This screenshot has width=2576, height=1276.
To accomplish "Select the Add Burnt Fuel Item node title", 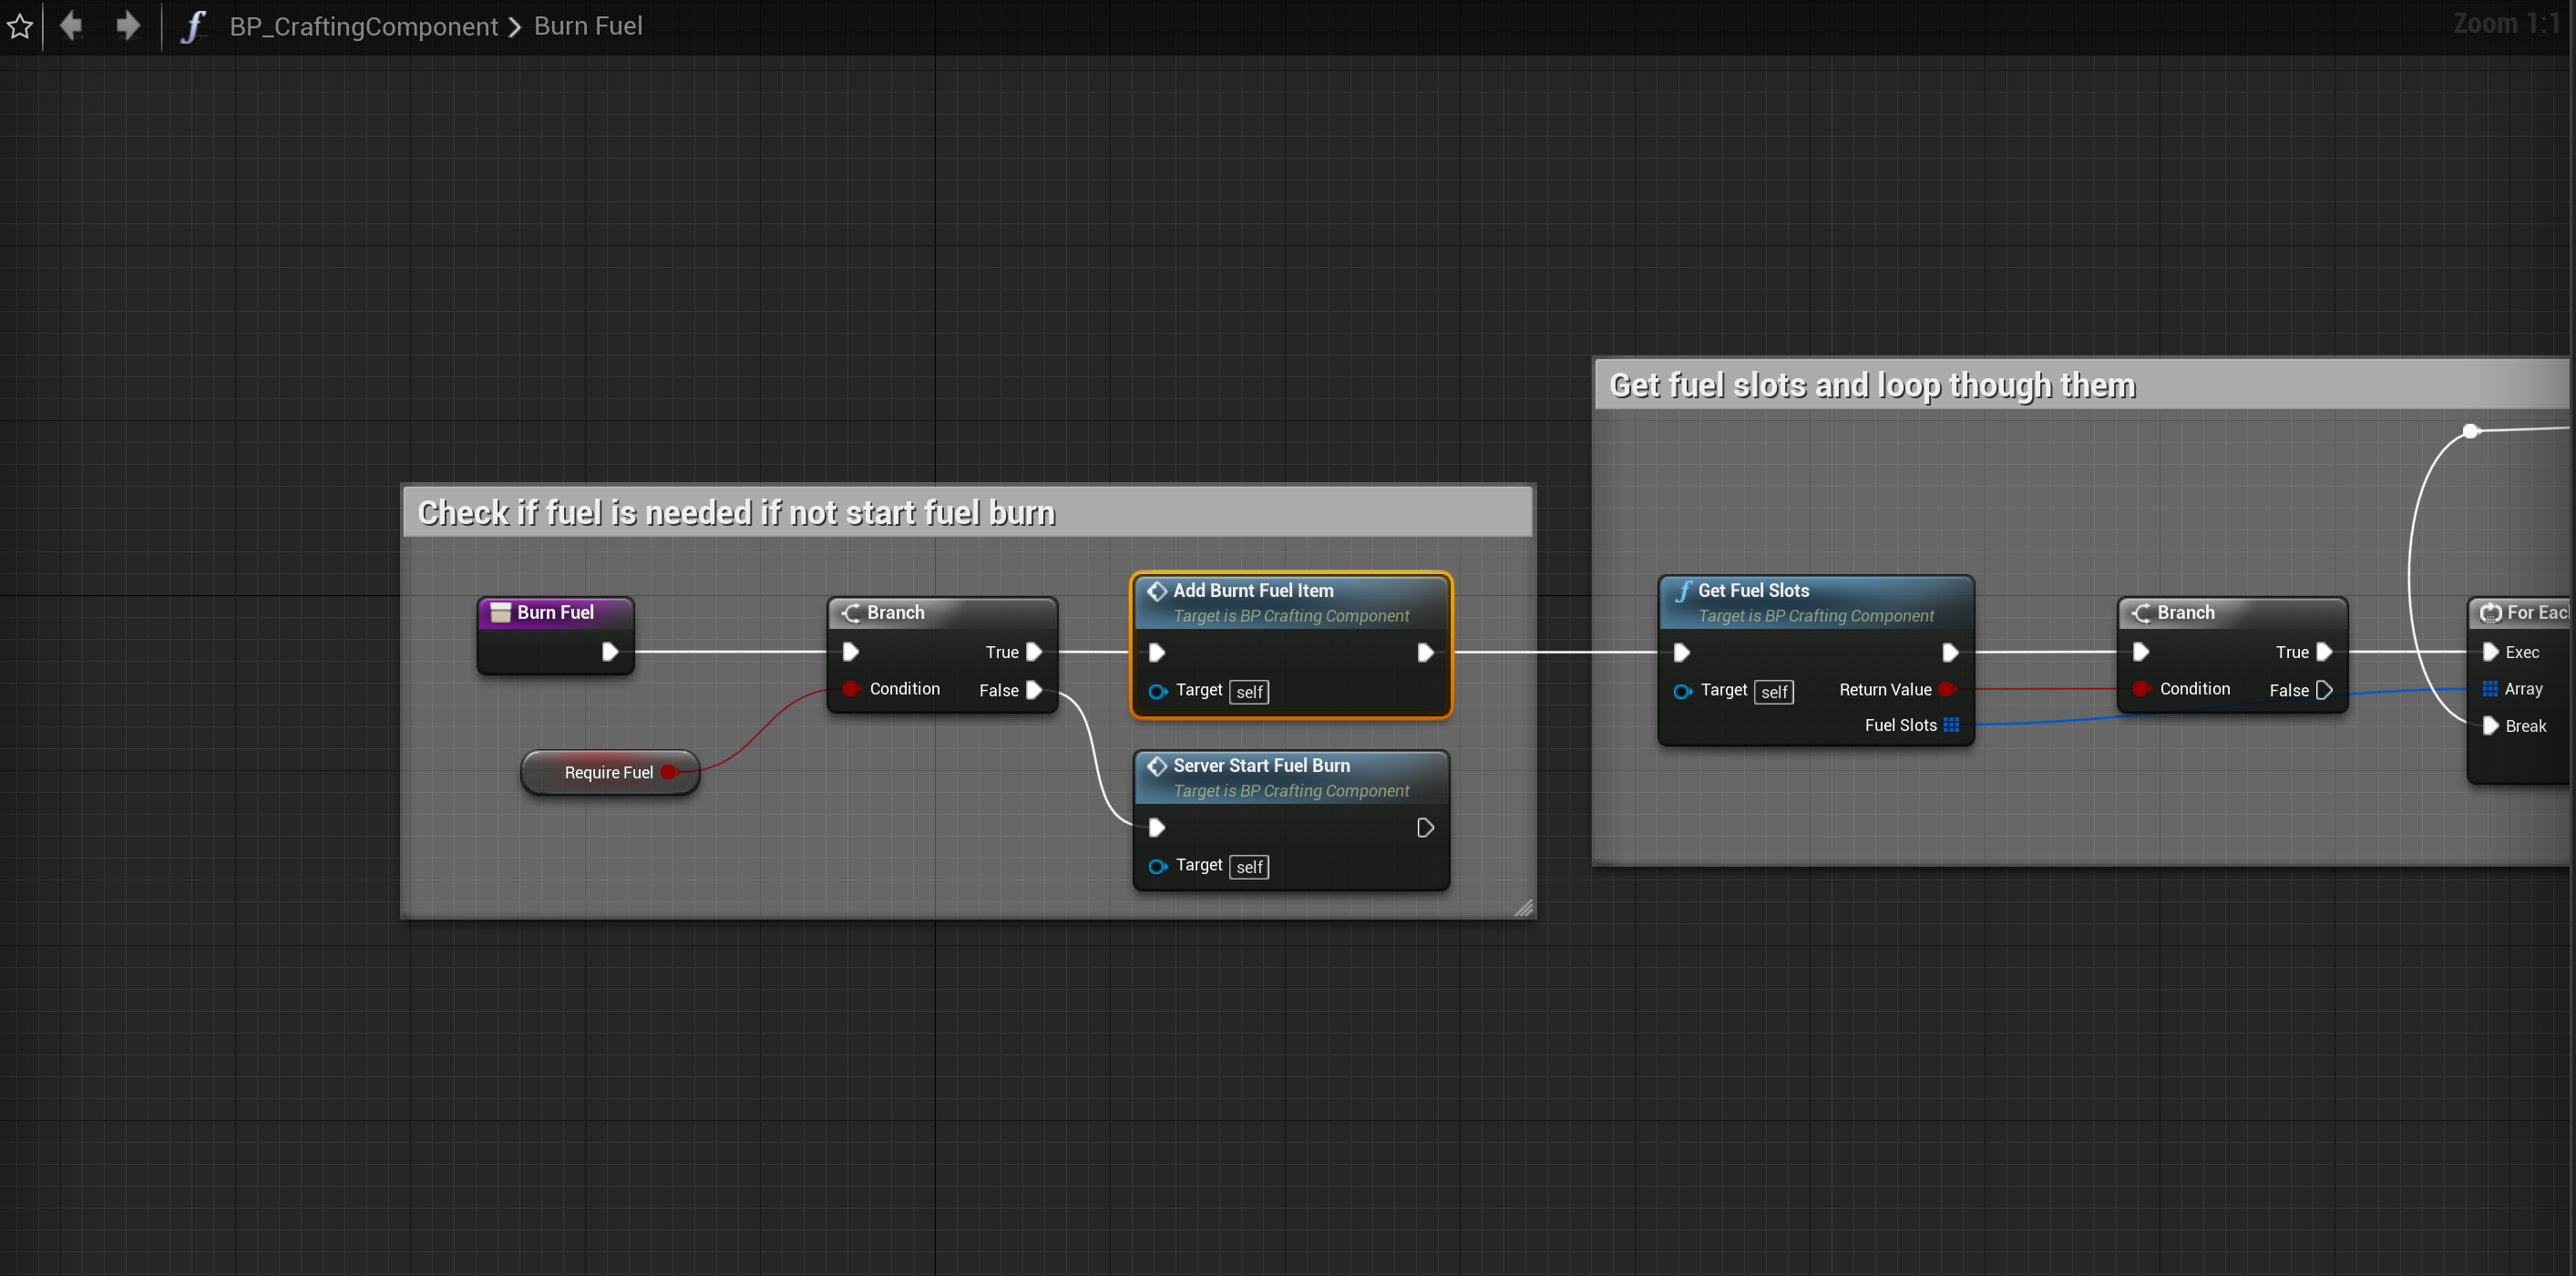I will click(1253, 590).
